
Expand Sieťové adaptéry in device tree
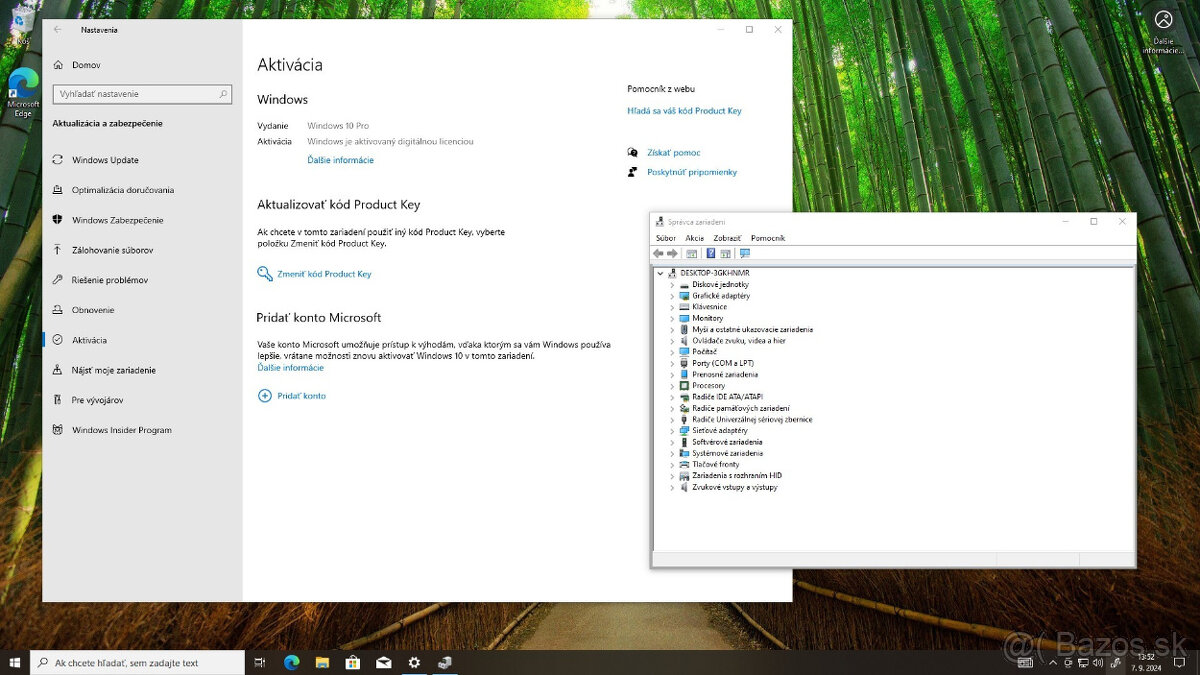coord(672,431)
